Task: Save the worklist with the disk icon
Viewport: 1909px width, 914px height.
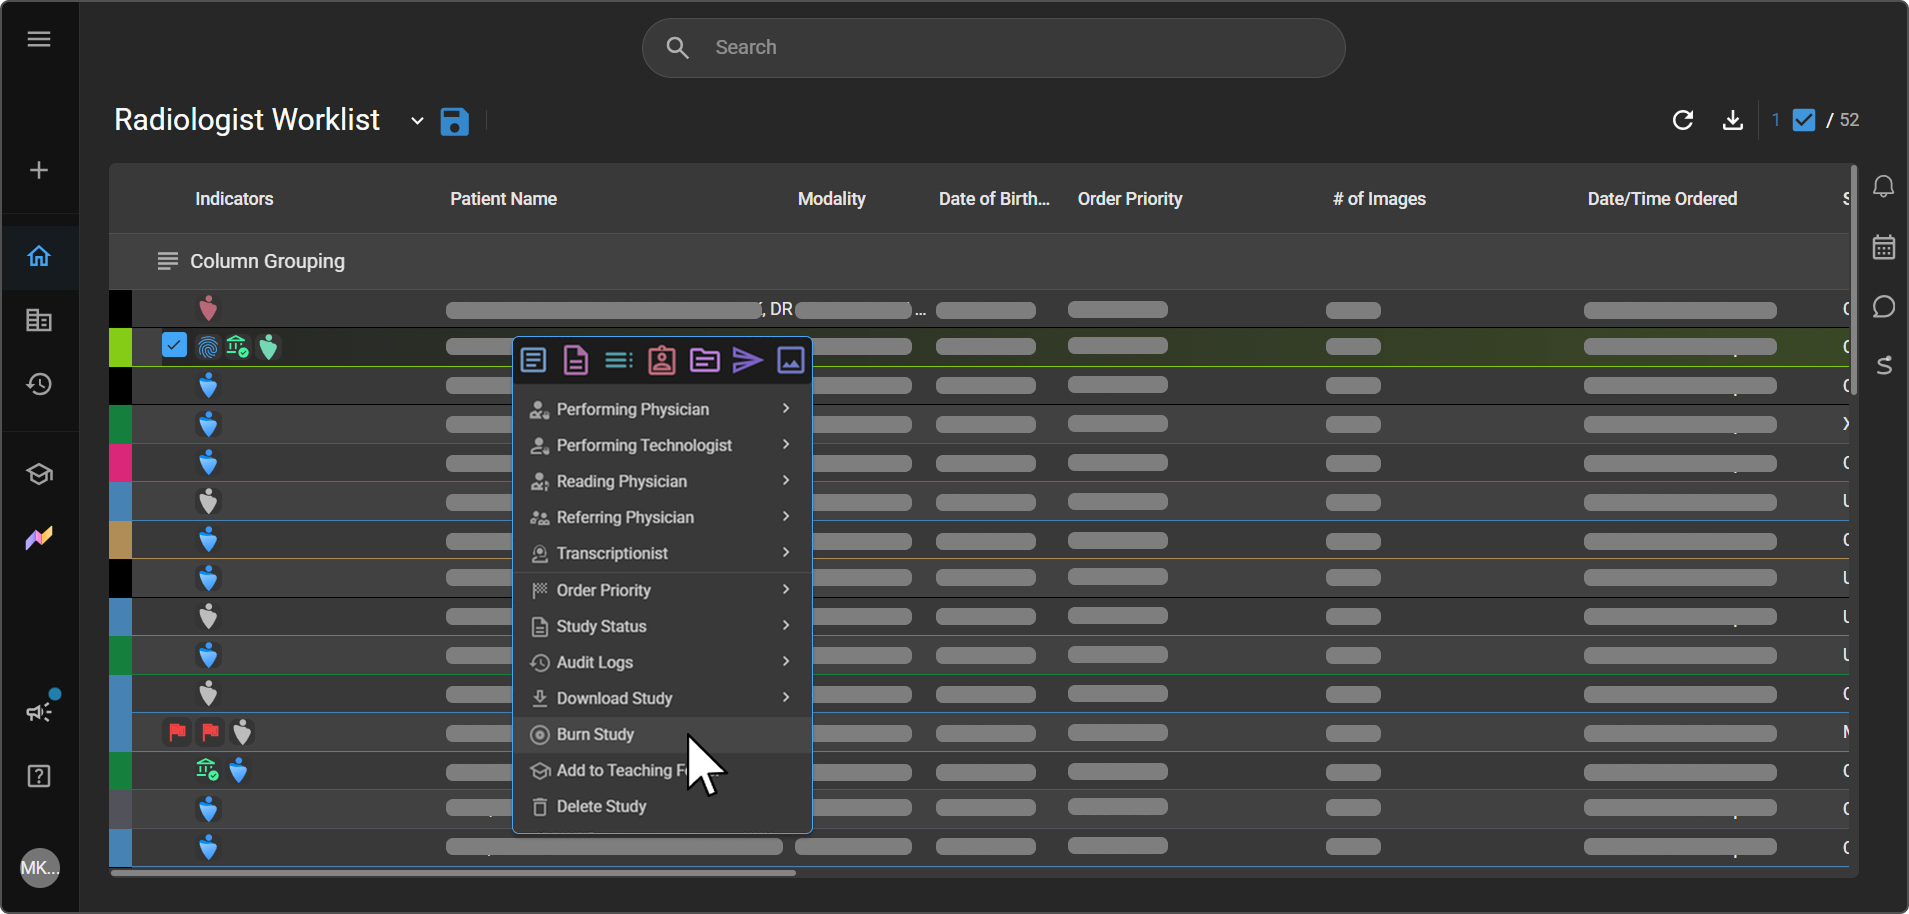Action: coord(454,121)
